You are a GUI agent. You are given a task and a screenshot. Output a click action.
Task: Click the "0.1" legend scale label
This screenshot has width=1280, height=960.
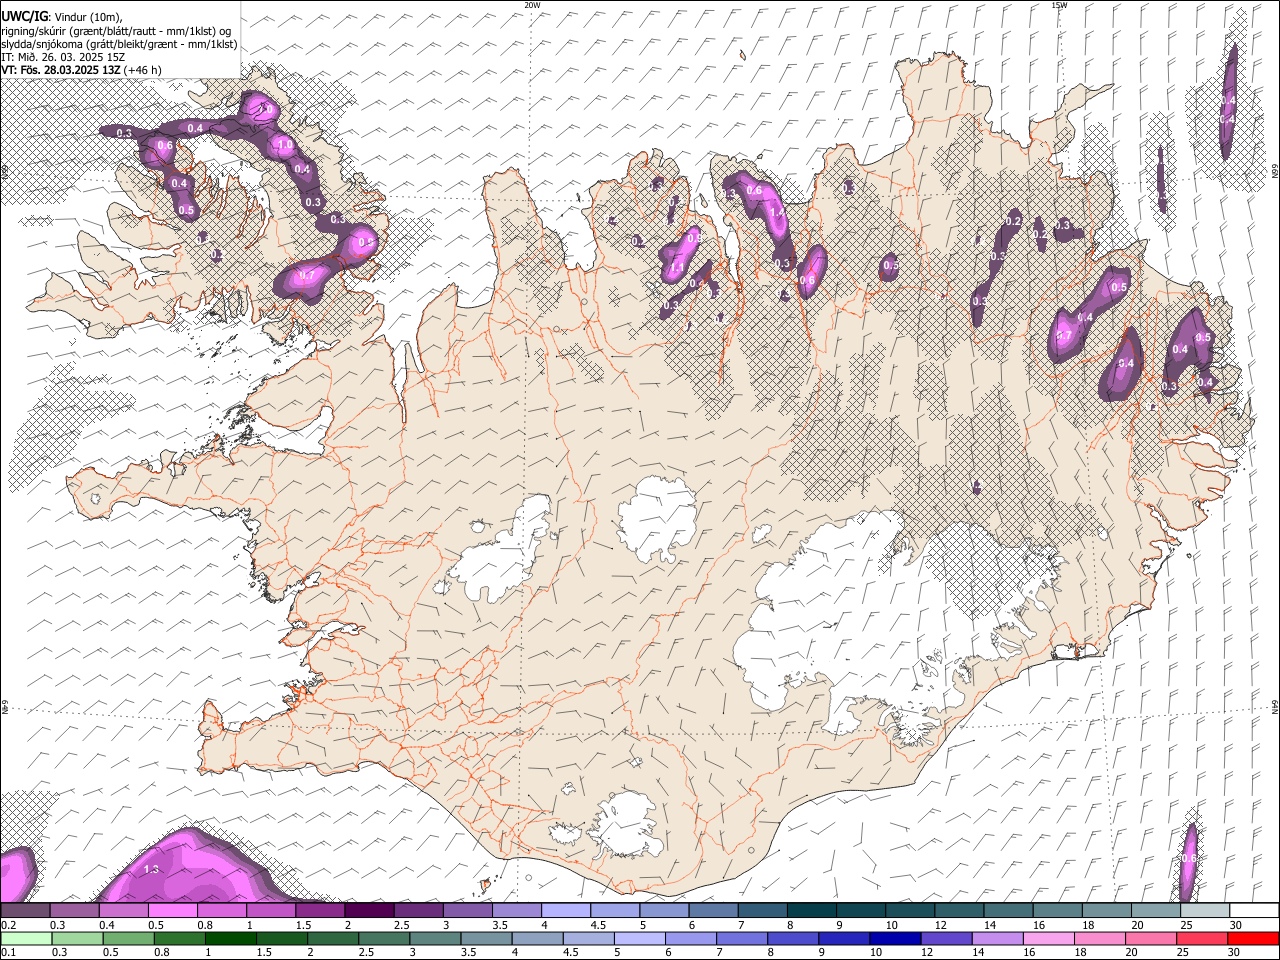(9, 952)
